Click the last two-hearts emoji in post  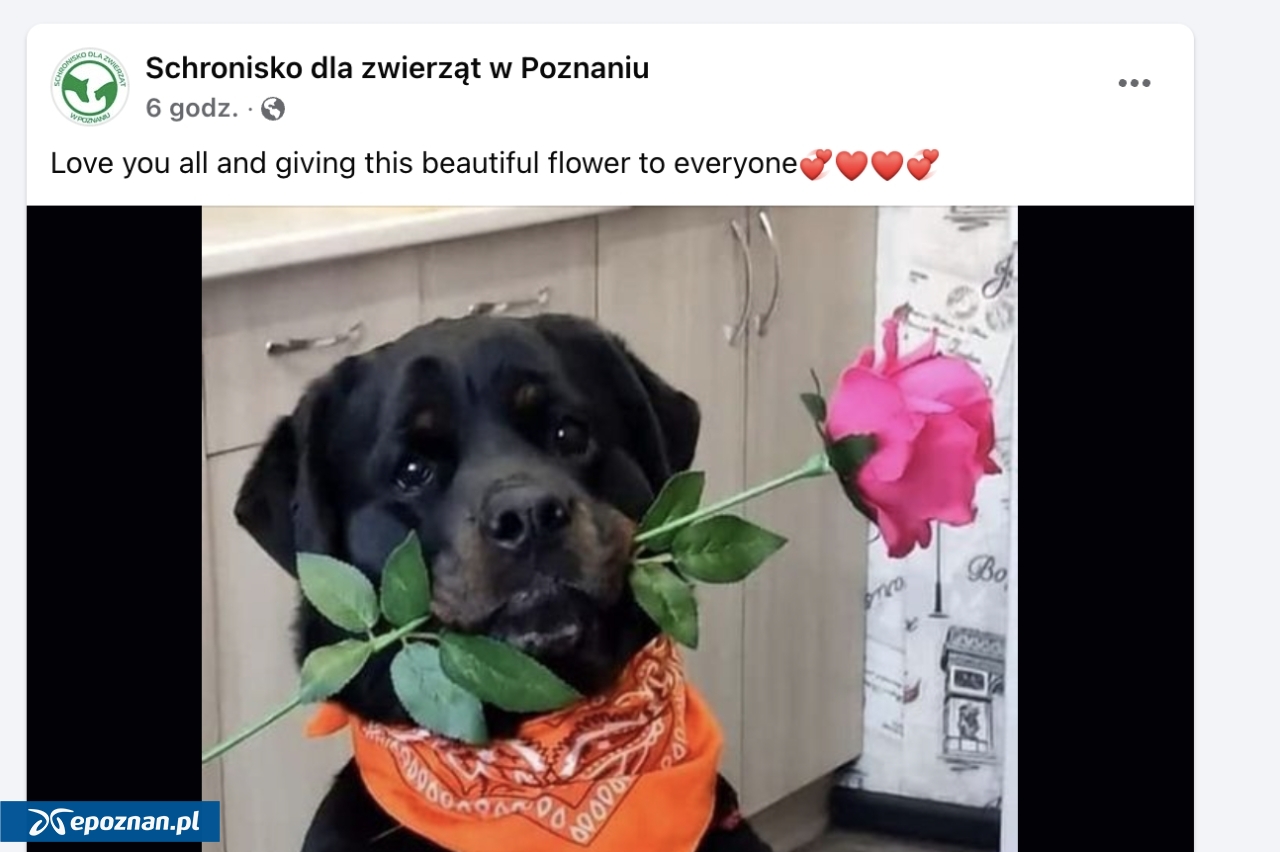pyautogui.click(x=923, y=164)
